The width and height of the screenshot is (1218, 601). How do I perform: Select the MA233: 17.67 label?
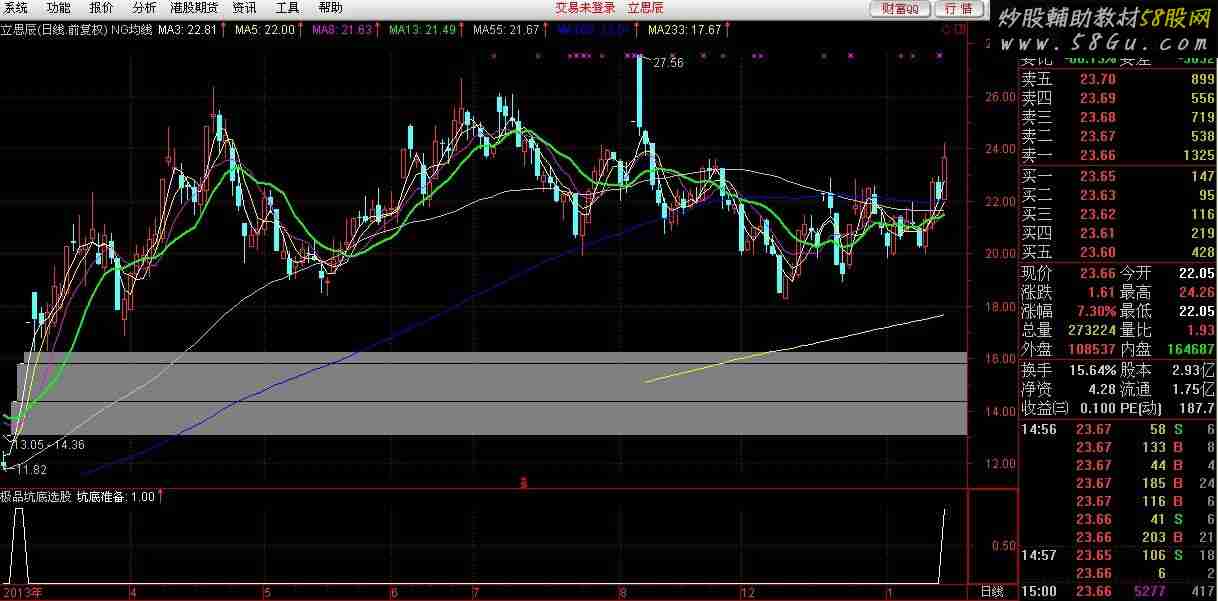tap(685, 30)
